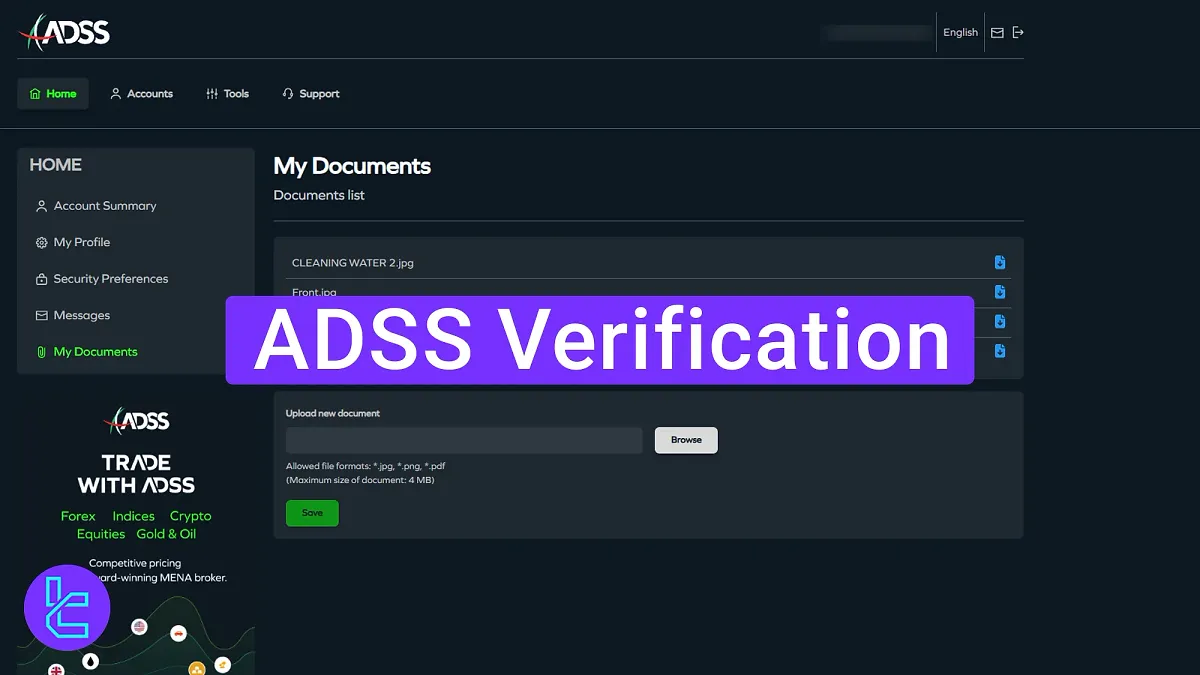Open the English language selector

pyautogui.click(x=960, y=31)
